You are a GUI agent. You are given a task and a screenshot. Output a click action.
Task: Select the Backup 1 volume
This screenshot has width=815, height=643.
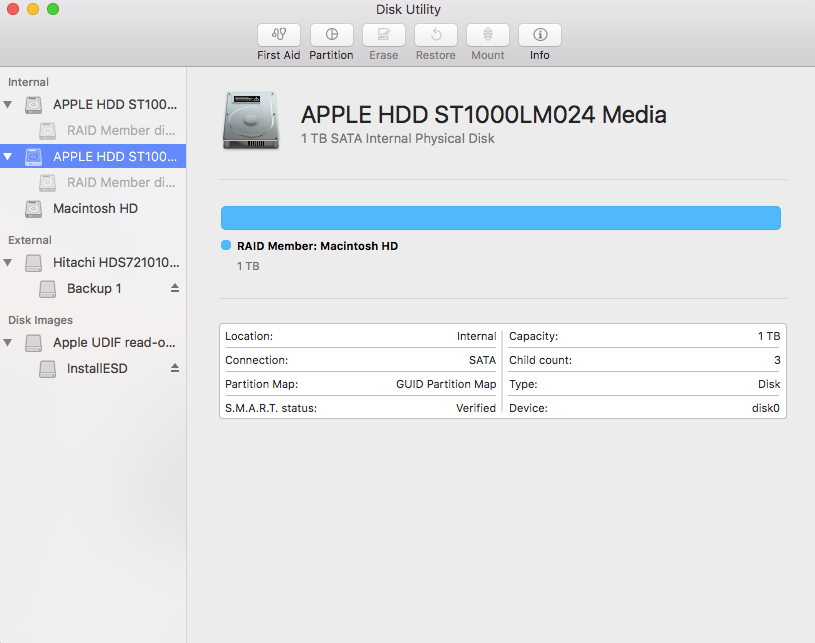pyautogui.click(x=94, y=288)
